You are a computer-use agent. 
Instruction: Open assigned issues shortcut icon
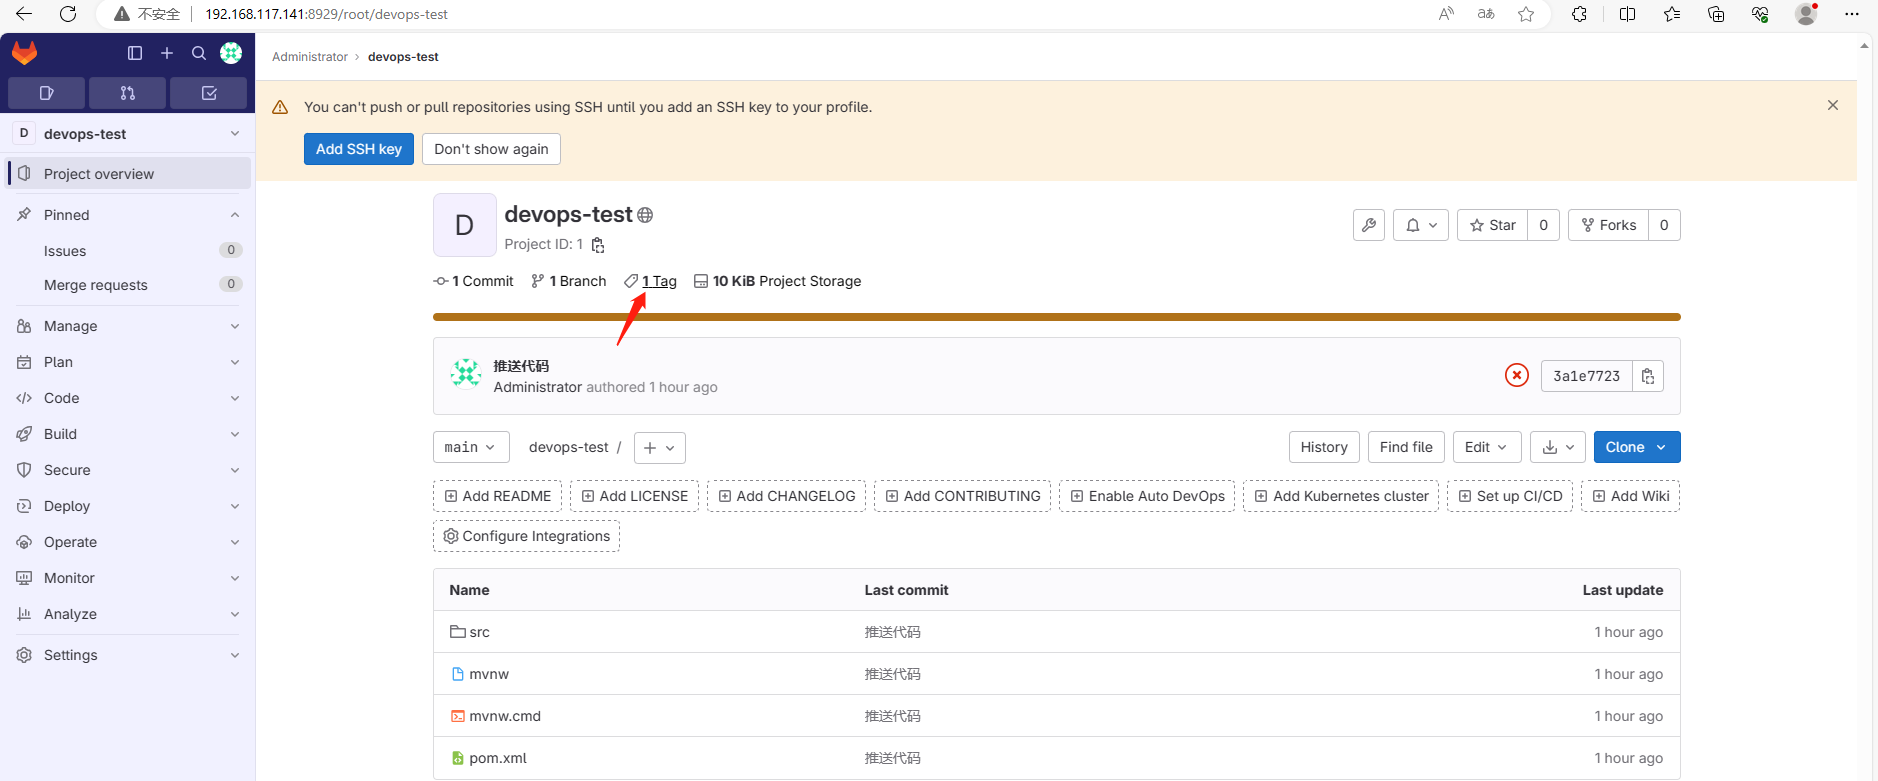coord(46,93)
